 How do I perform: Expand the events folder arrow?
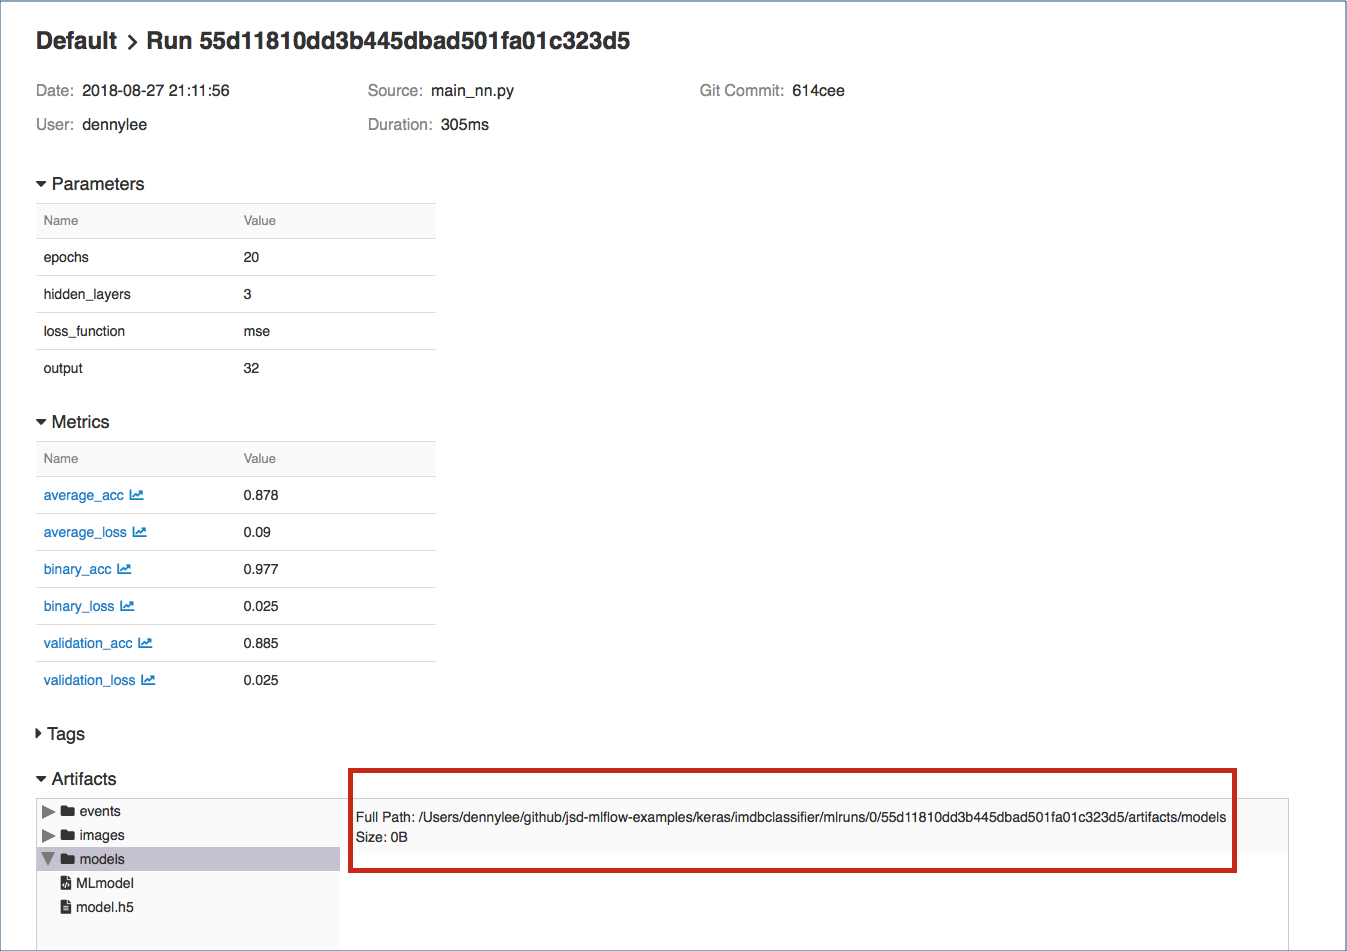point(48,811)
